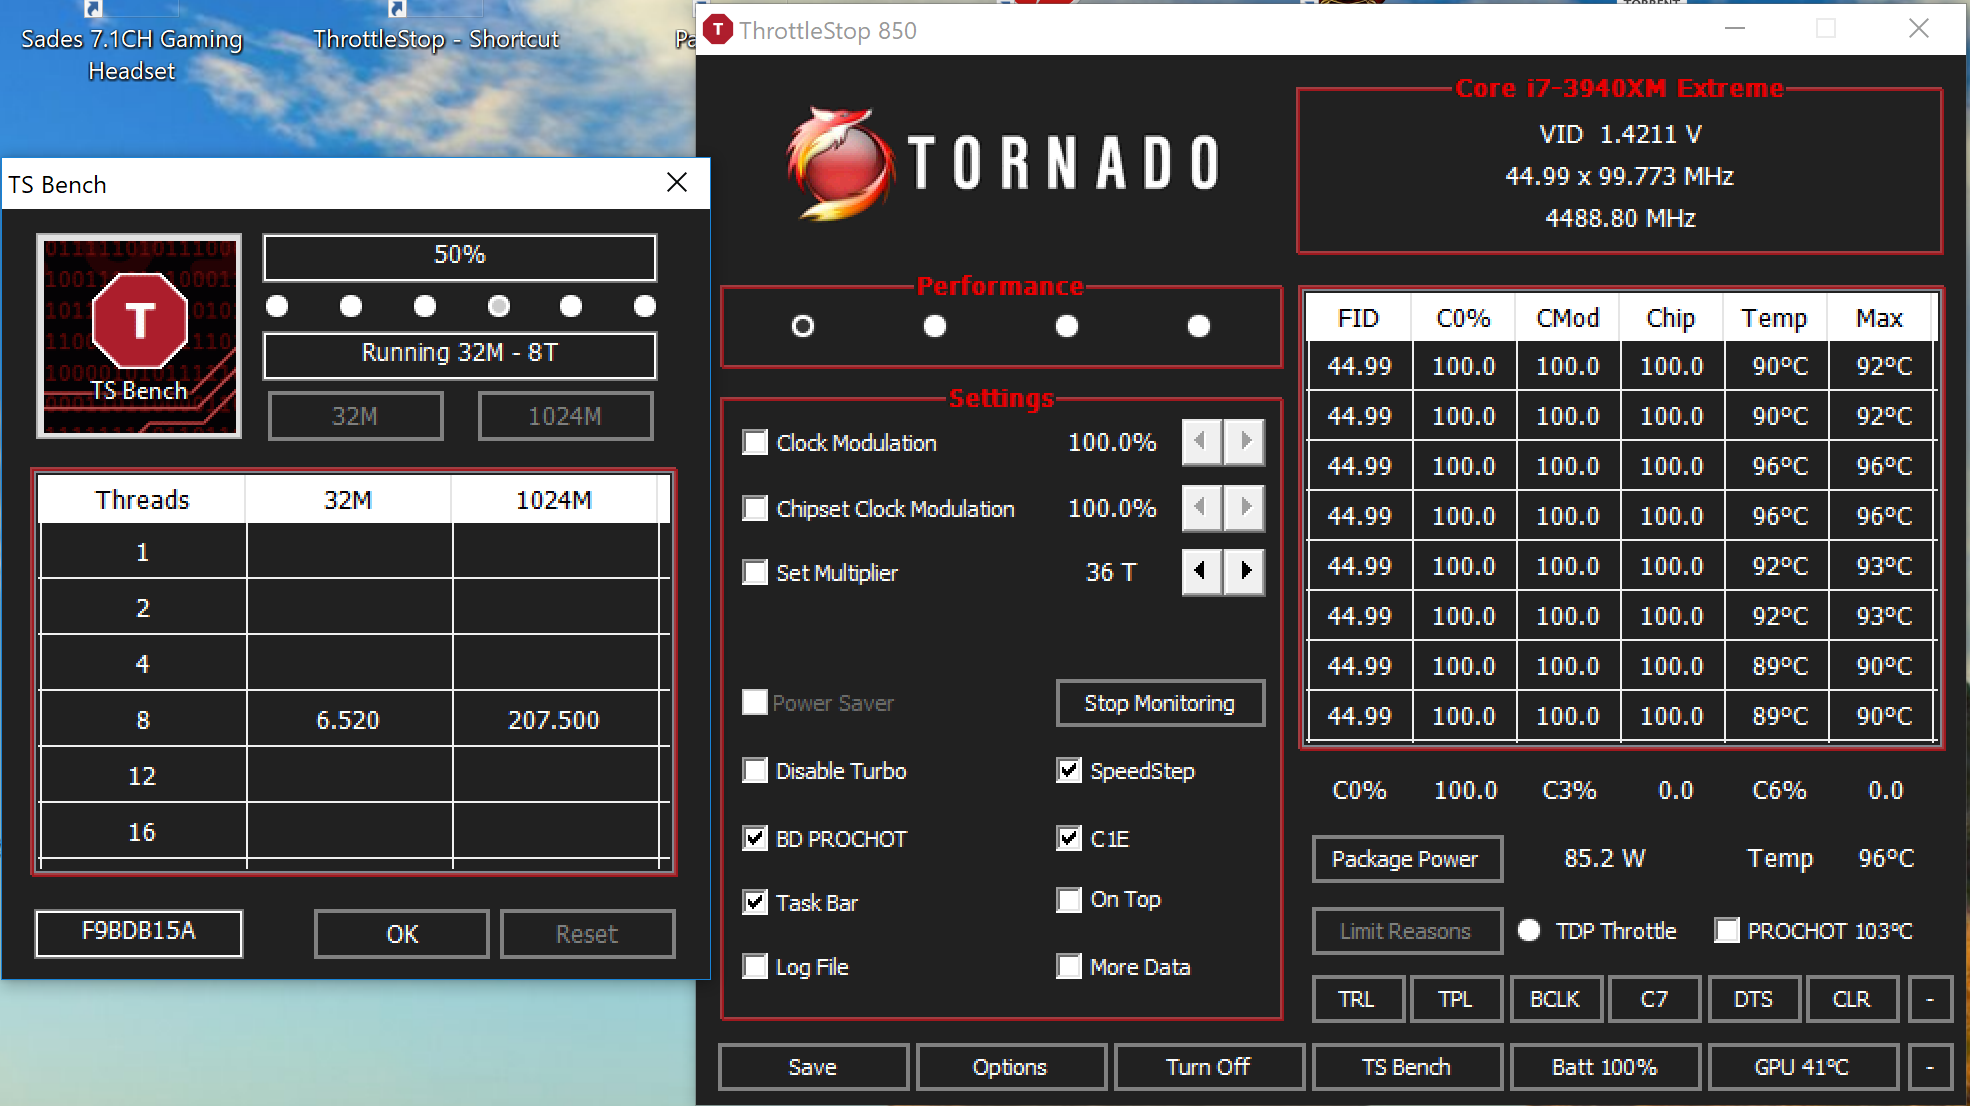Click the Package Power button
Screen dimensions: 1970x1106
pos(1406,859)
